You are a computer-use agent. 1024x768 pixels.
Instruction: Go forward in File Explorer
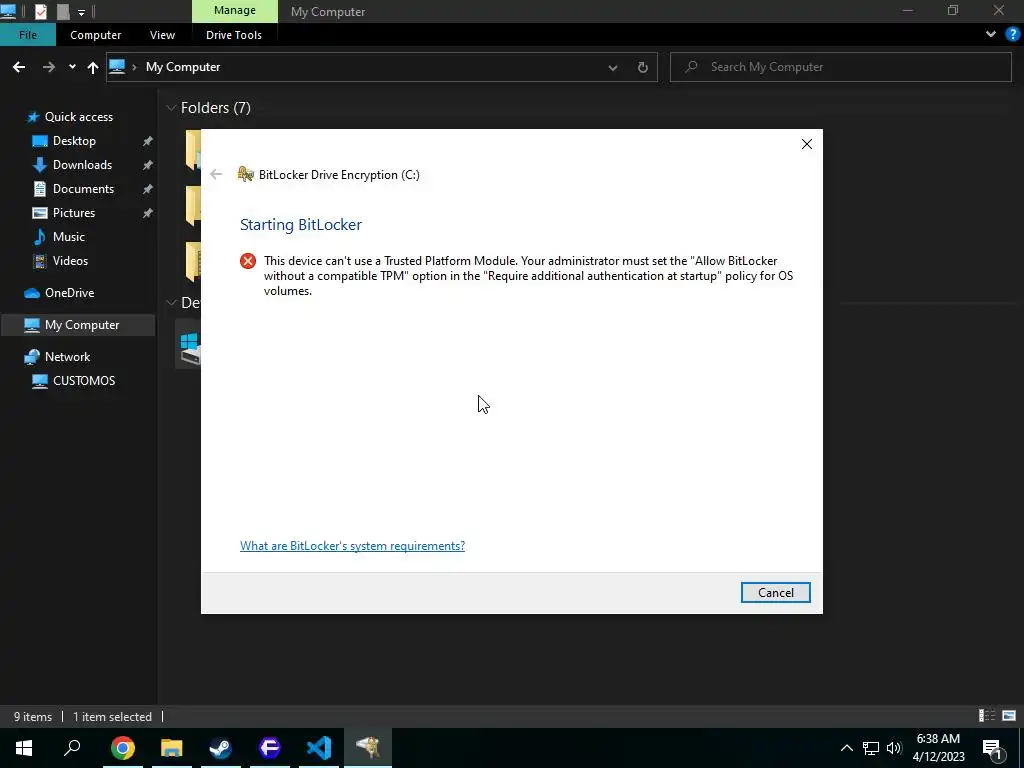(49, 67)
